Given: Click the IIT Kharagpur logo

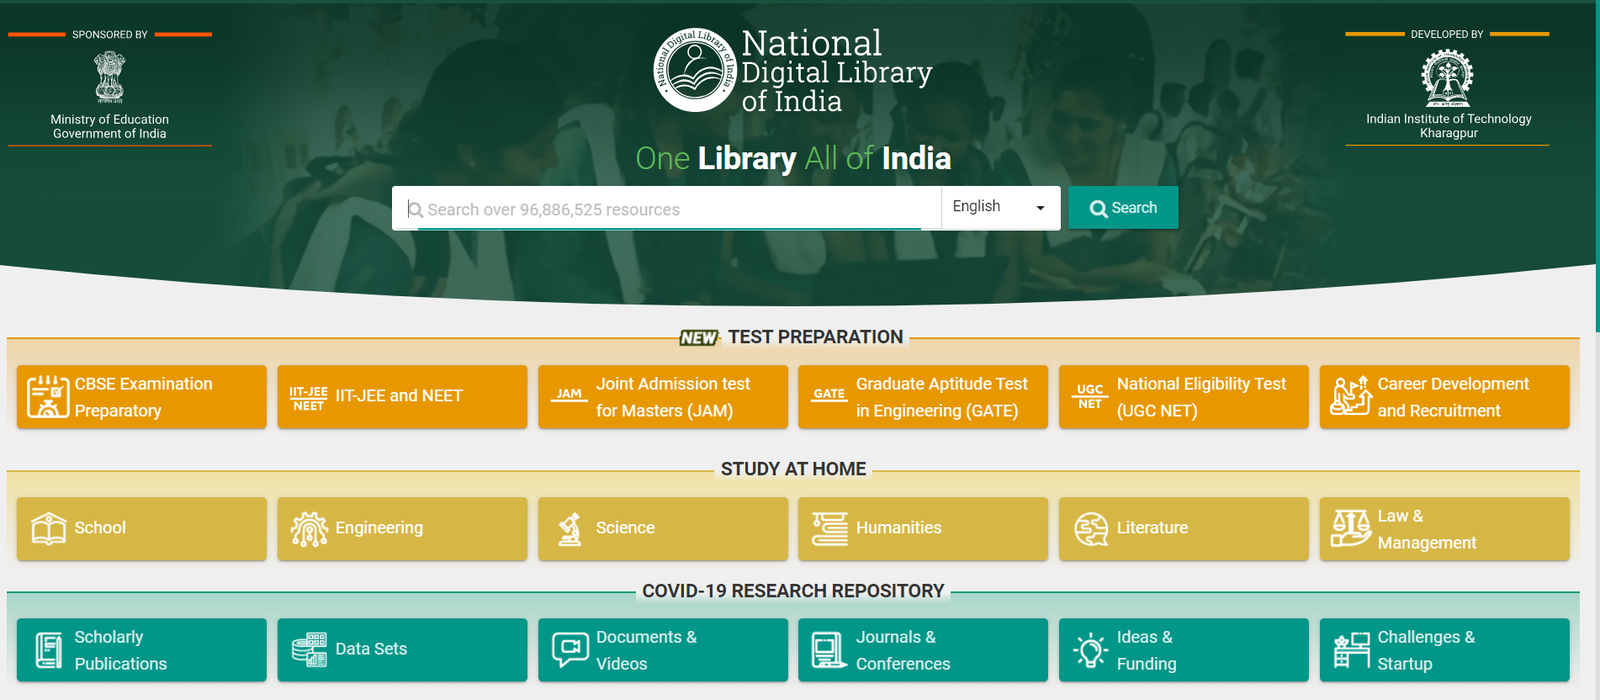Looking at the screenshot, I should (x=1447, y=78).
